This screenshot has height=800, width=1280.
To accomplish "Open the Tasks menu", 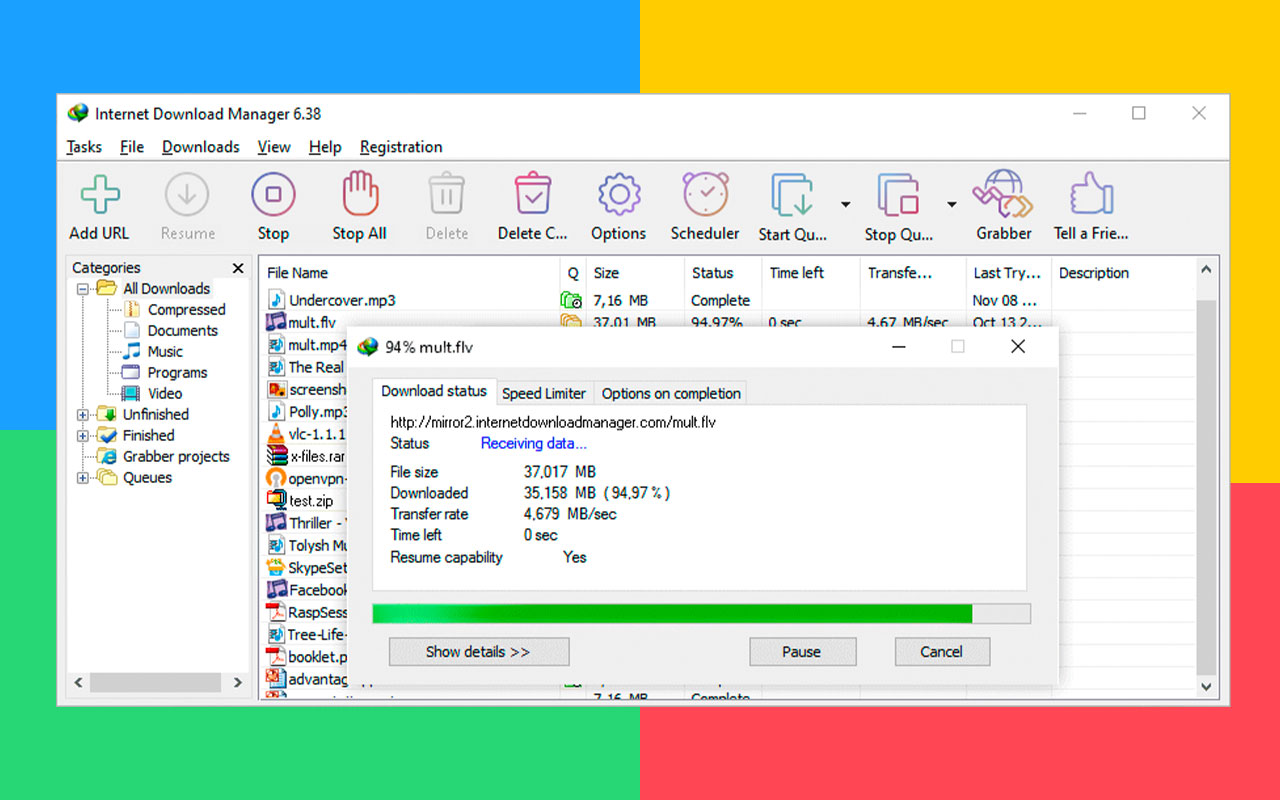I will (x=84, y=147).
